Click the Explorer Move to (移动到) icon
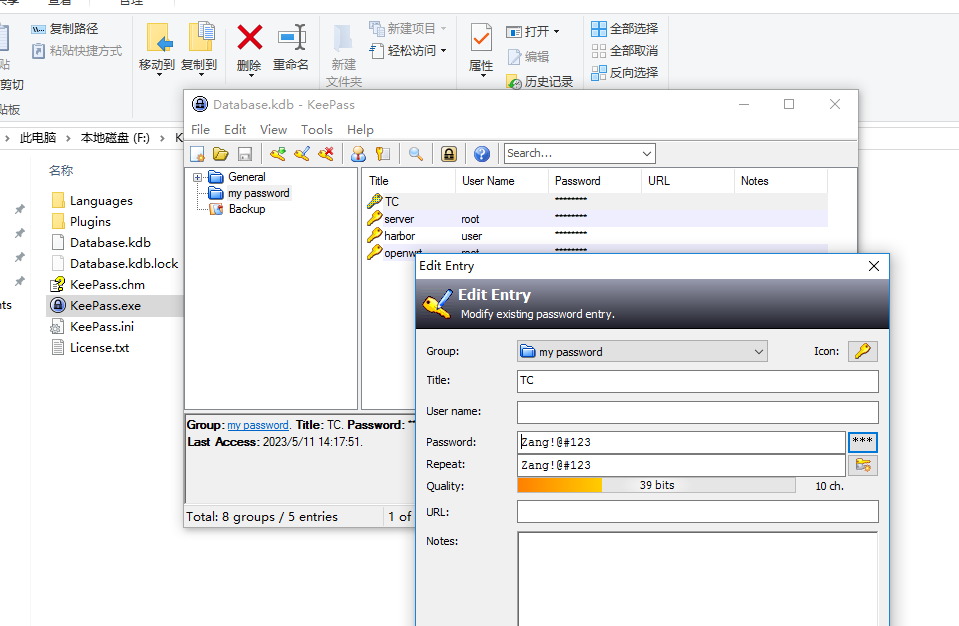959x626 pixels. click(x=157, y=49)
